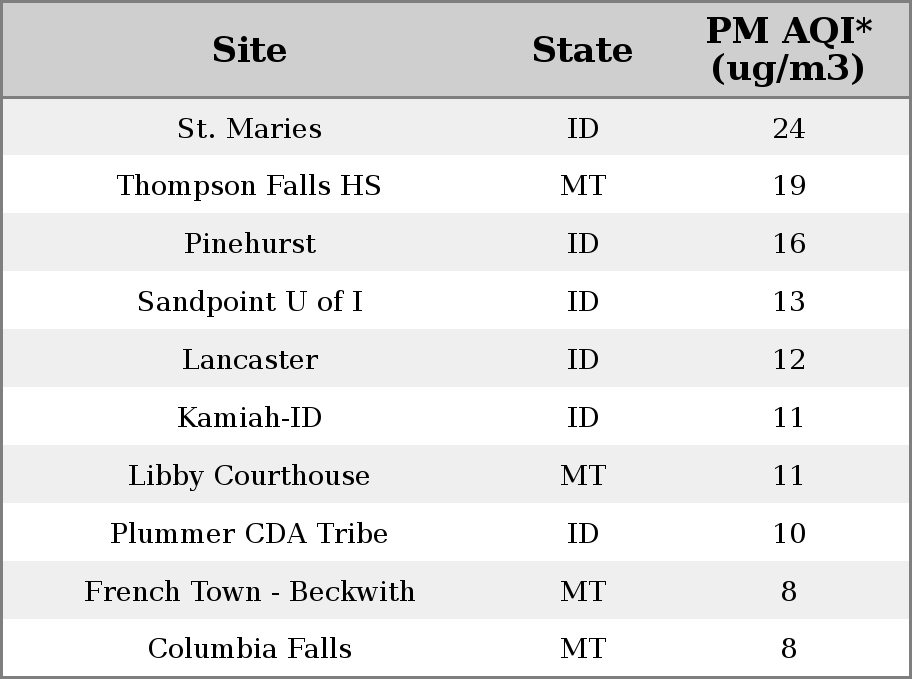
Task: Select the Libby Courthouse site cell
Action: point(249,475)
